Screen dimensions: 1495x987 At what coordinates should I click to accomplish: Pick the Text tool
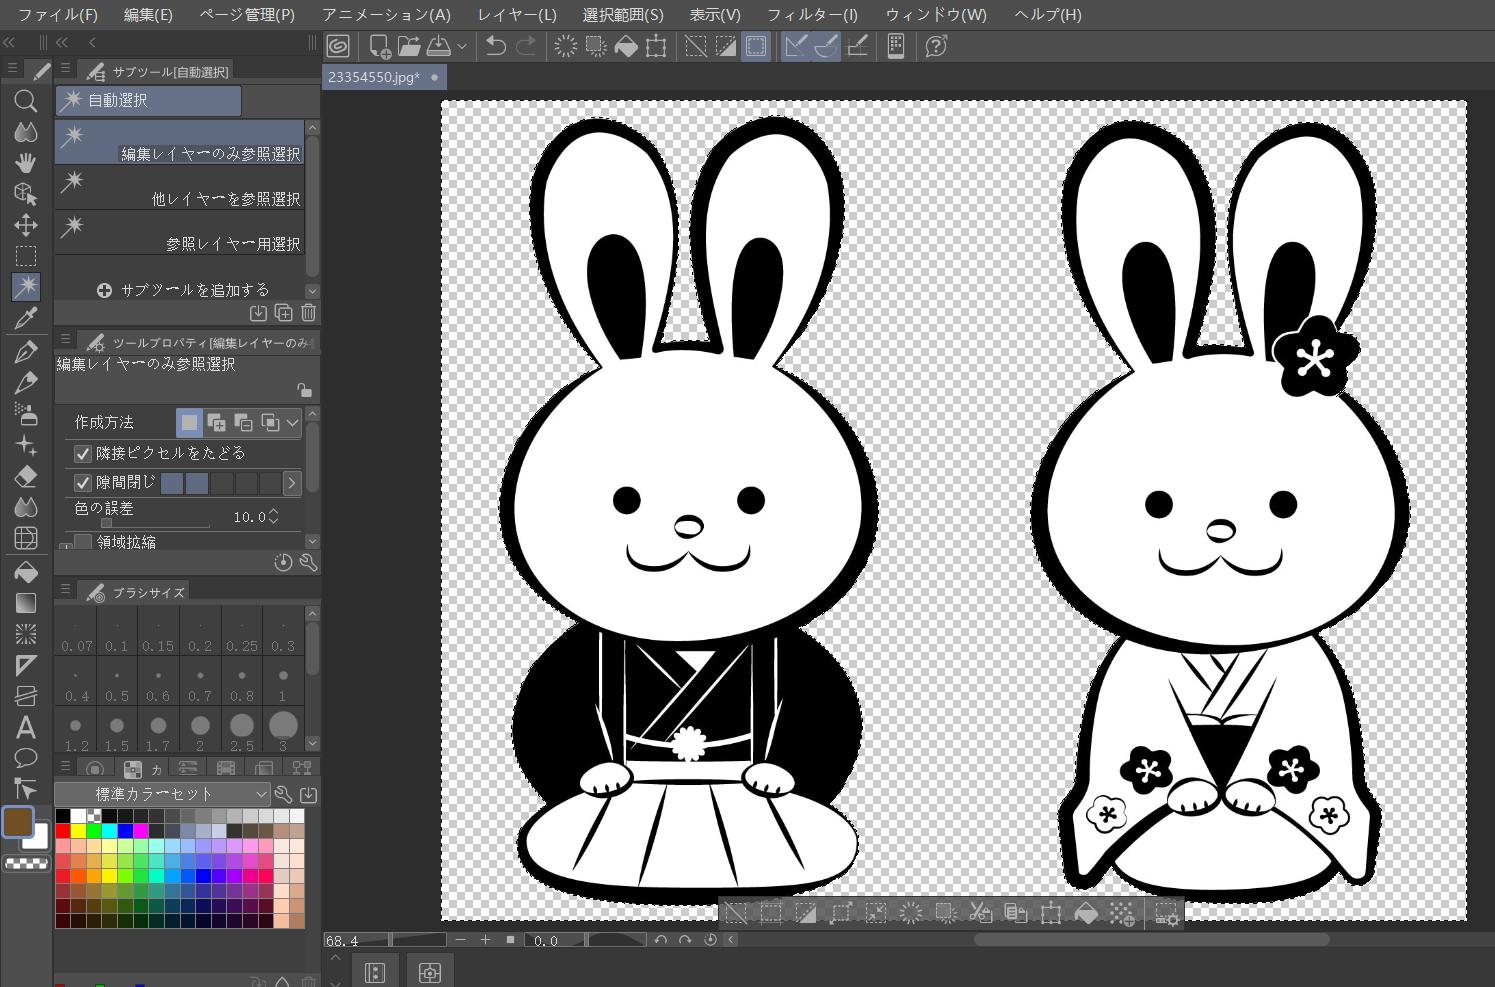pyautogui.click(x=26, y=727)
